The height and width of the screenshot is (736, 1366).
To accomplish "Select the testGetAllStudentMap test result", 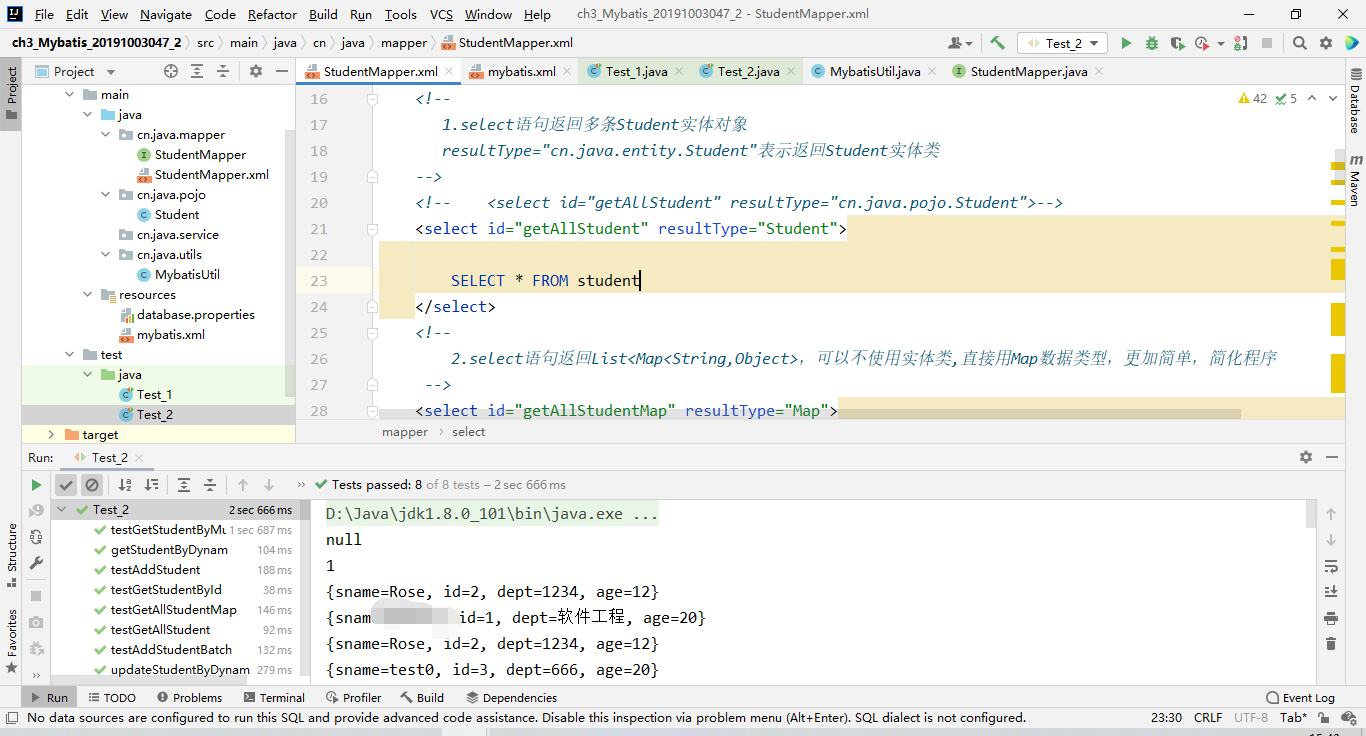I will (x=174, y=610).
